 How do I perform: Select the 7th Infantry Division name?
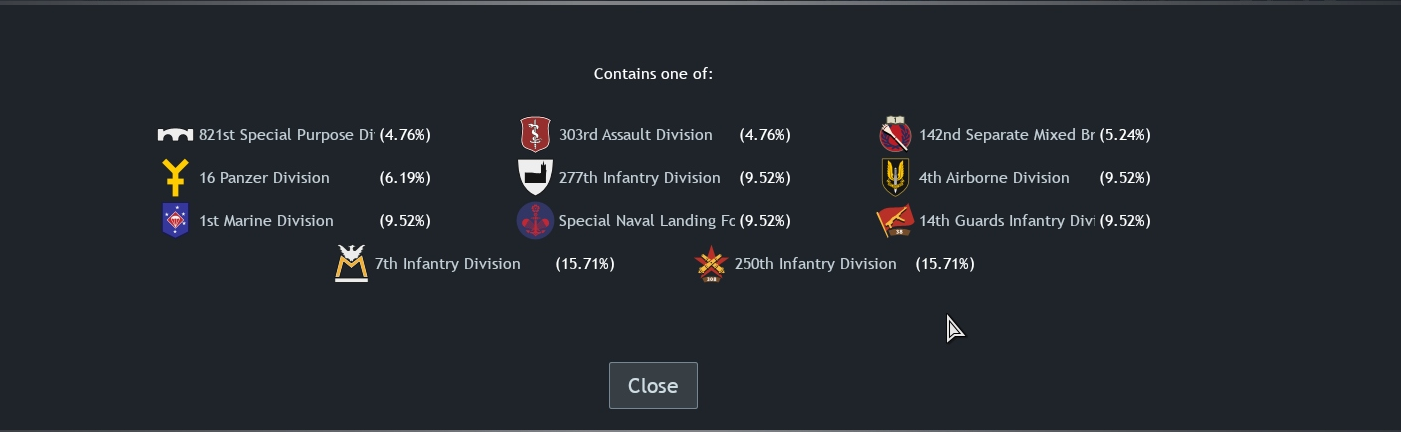coord(447,264)
